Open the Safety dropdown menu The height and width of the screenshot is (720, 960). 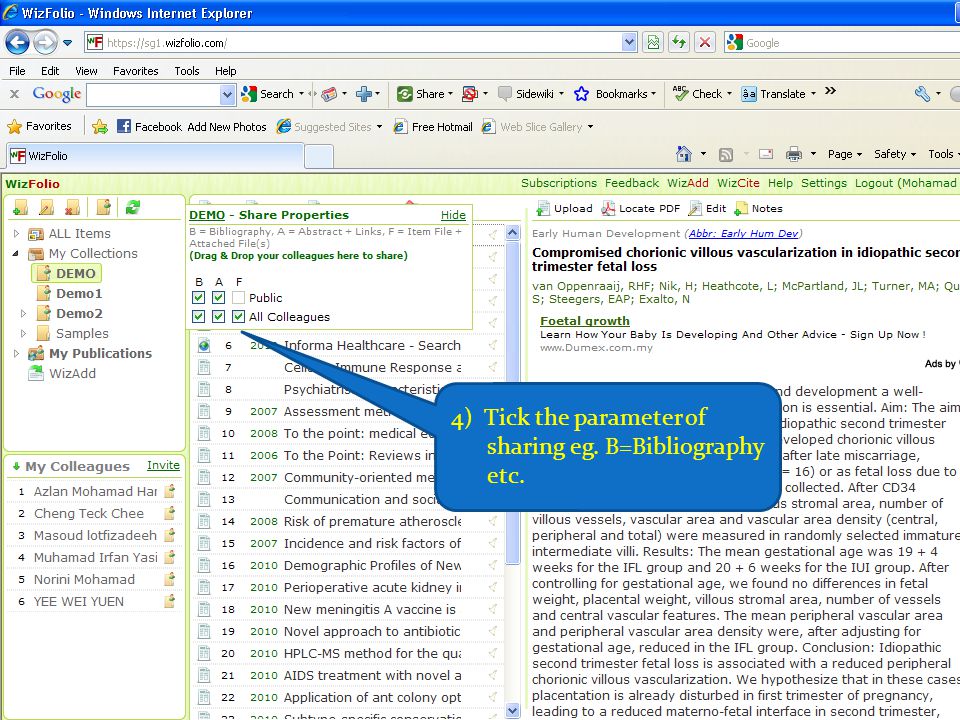(894, 154)
